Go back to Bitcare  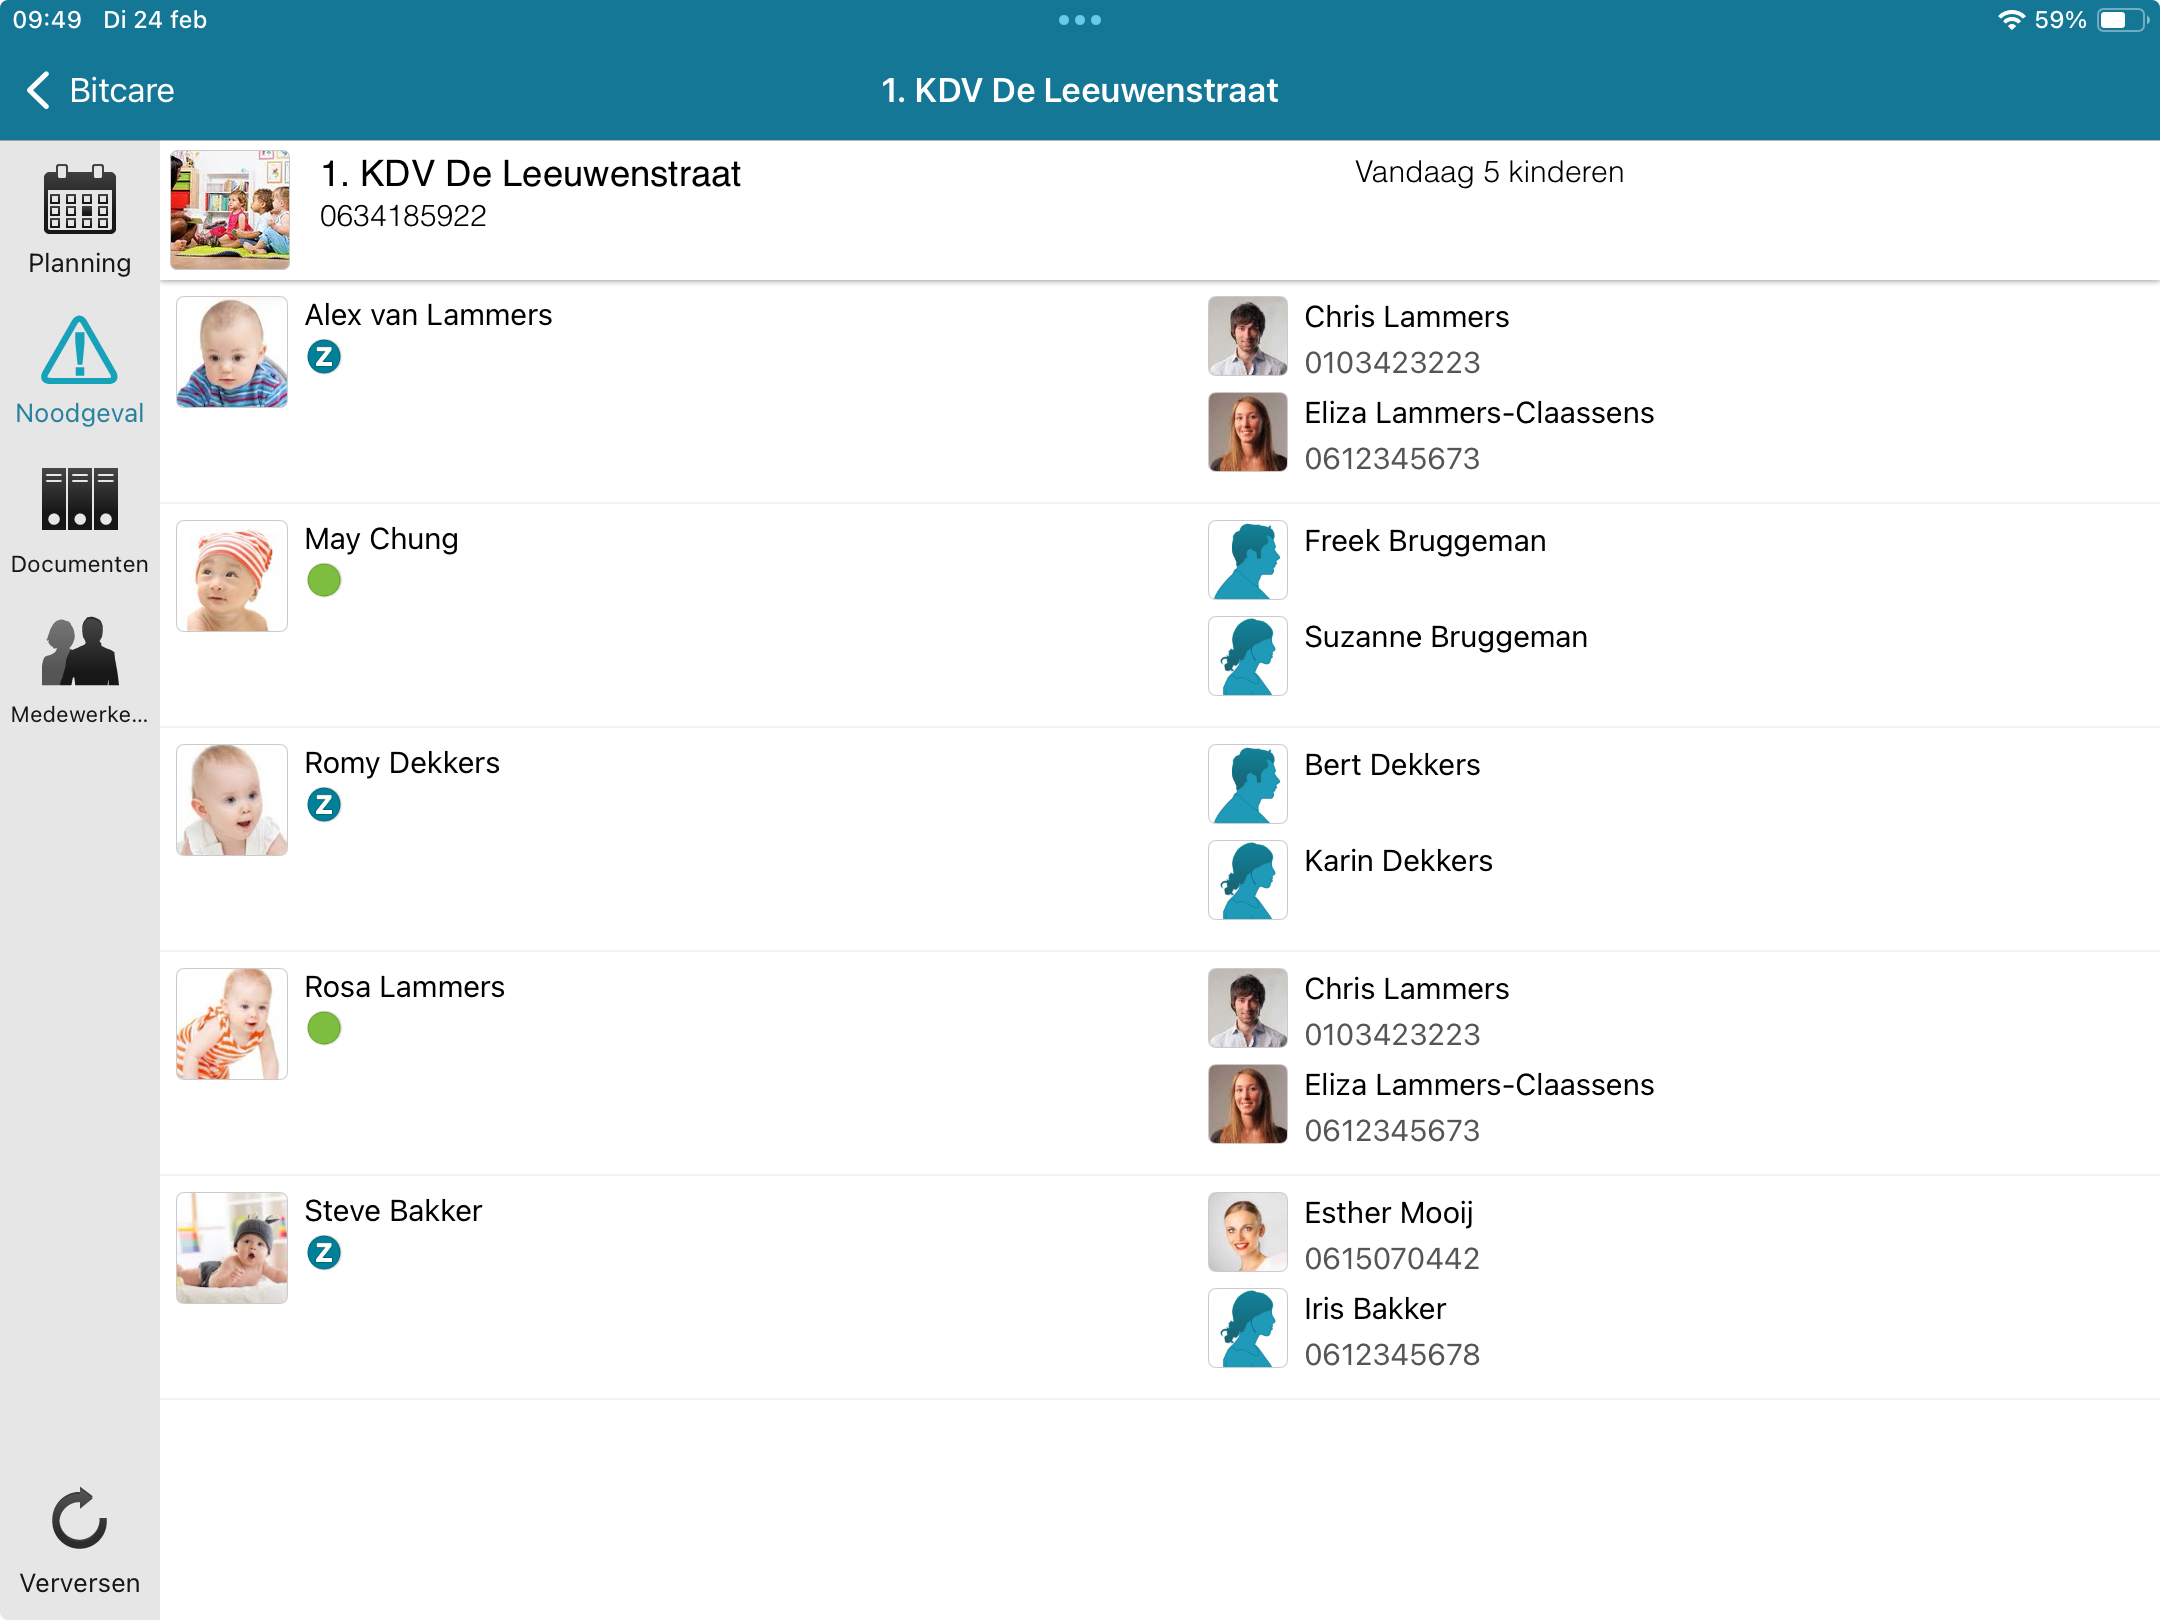[x=100, y=90]
